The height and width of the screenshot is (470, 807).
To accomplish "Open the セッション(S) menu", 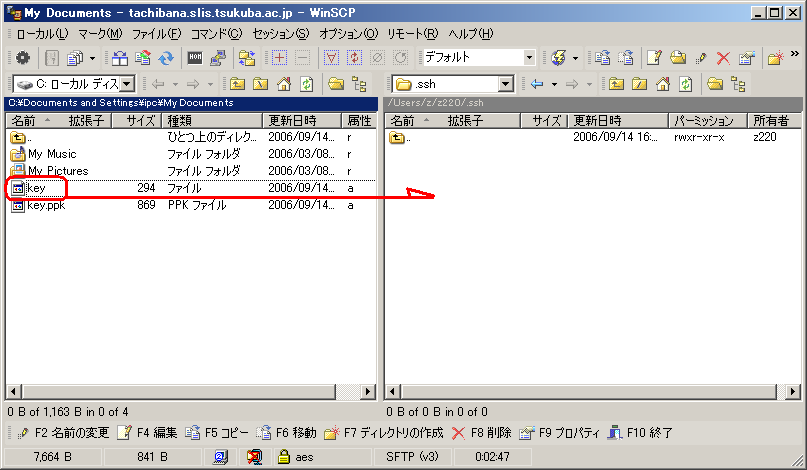I will pyautogui.click(x=280, y=34).
